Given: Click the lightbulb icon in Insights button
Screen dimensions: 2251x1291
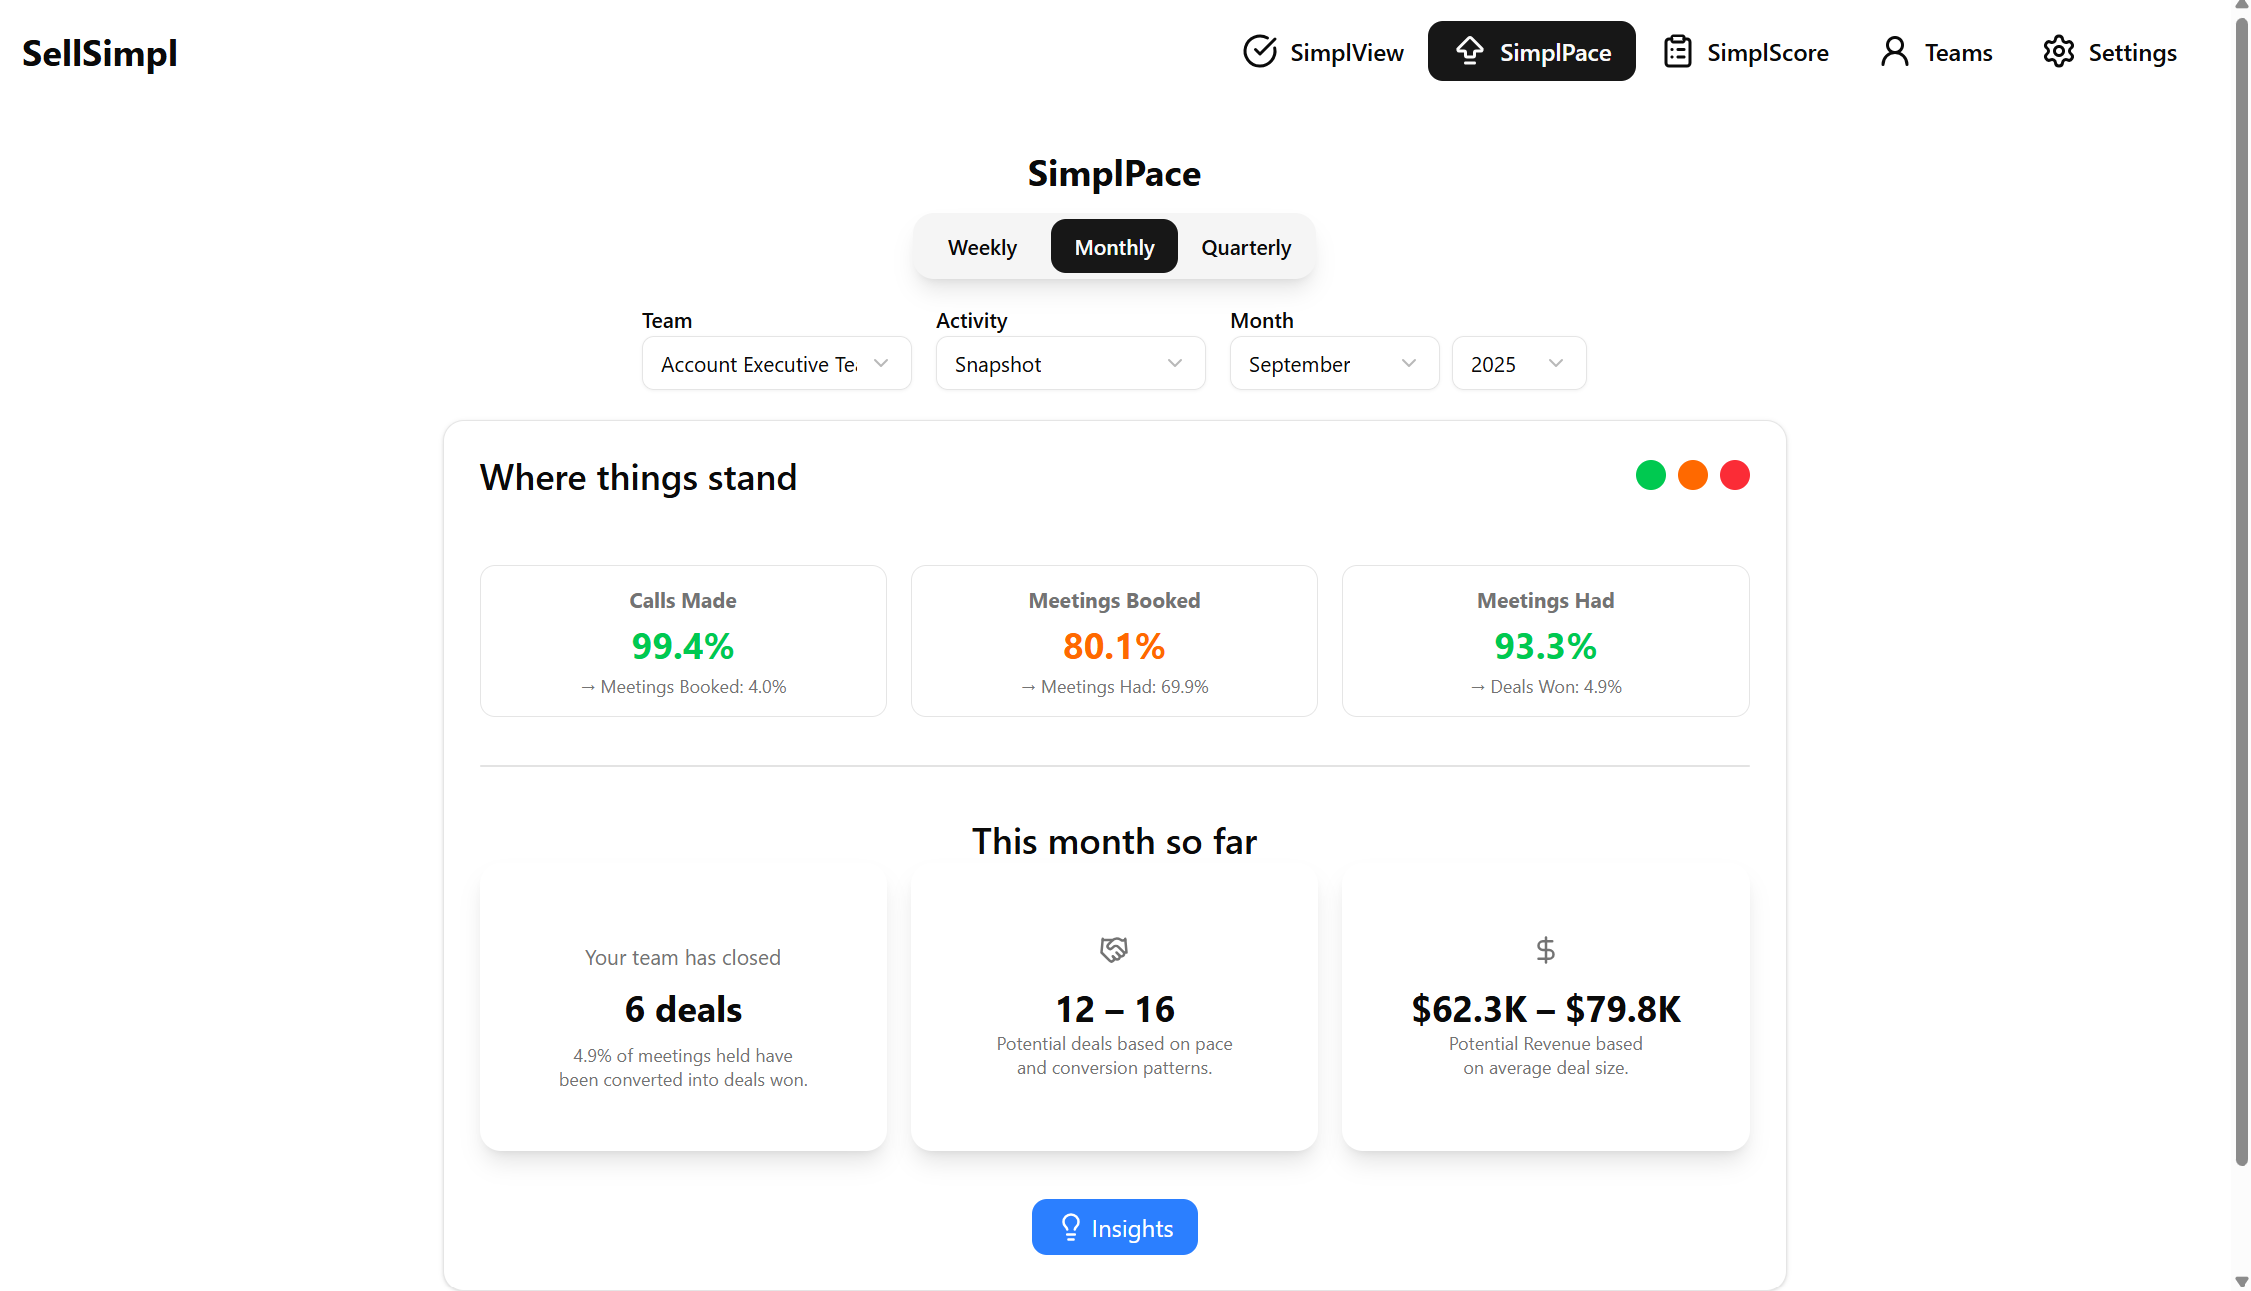Looking at the screenshot, I should pos(1070,1227).
